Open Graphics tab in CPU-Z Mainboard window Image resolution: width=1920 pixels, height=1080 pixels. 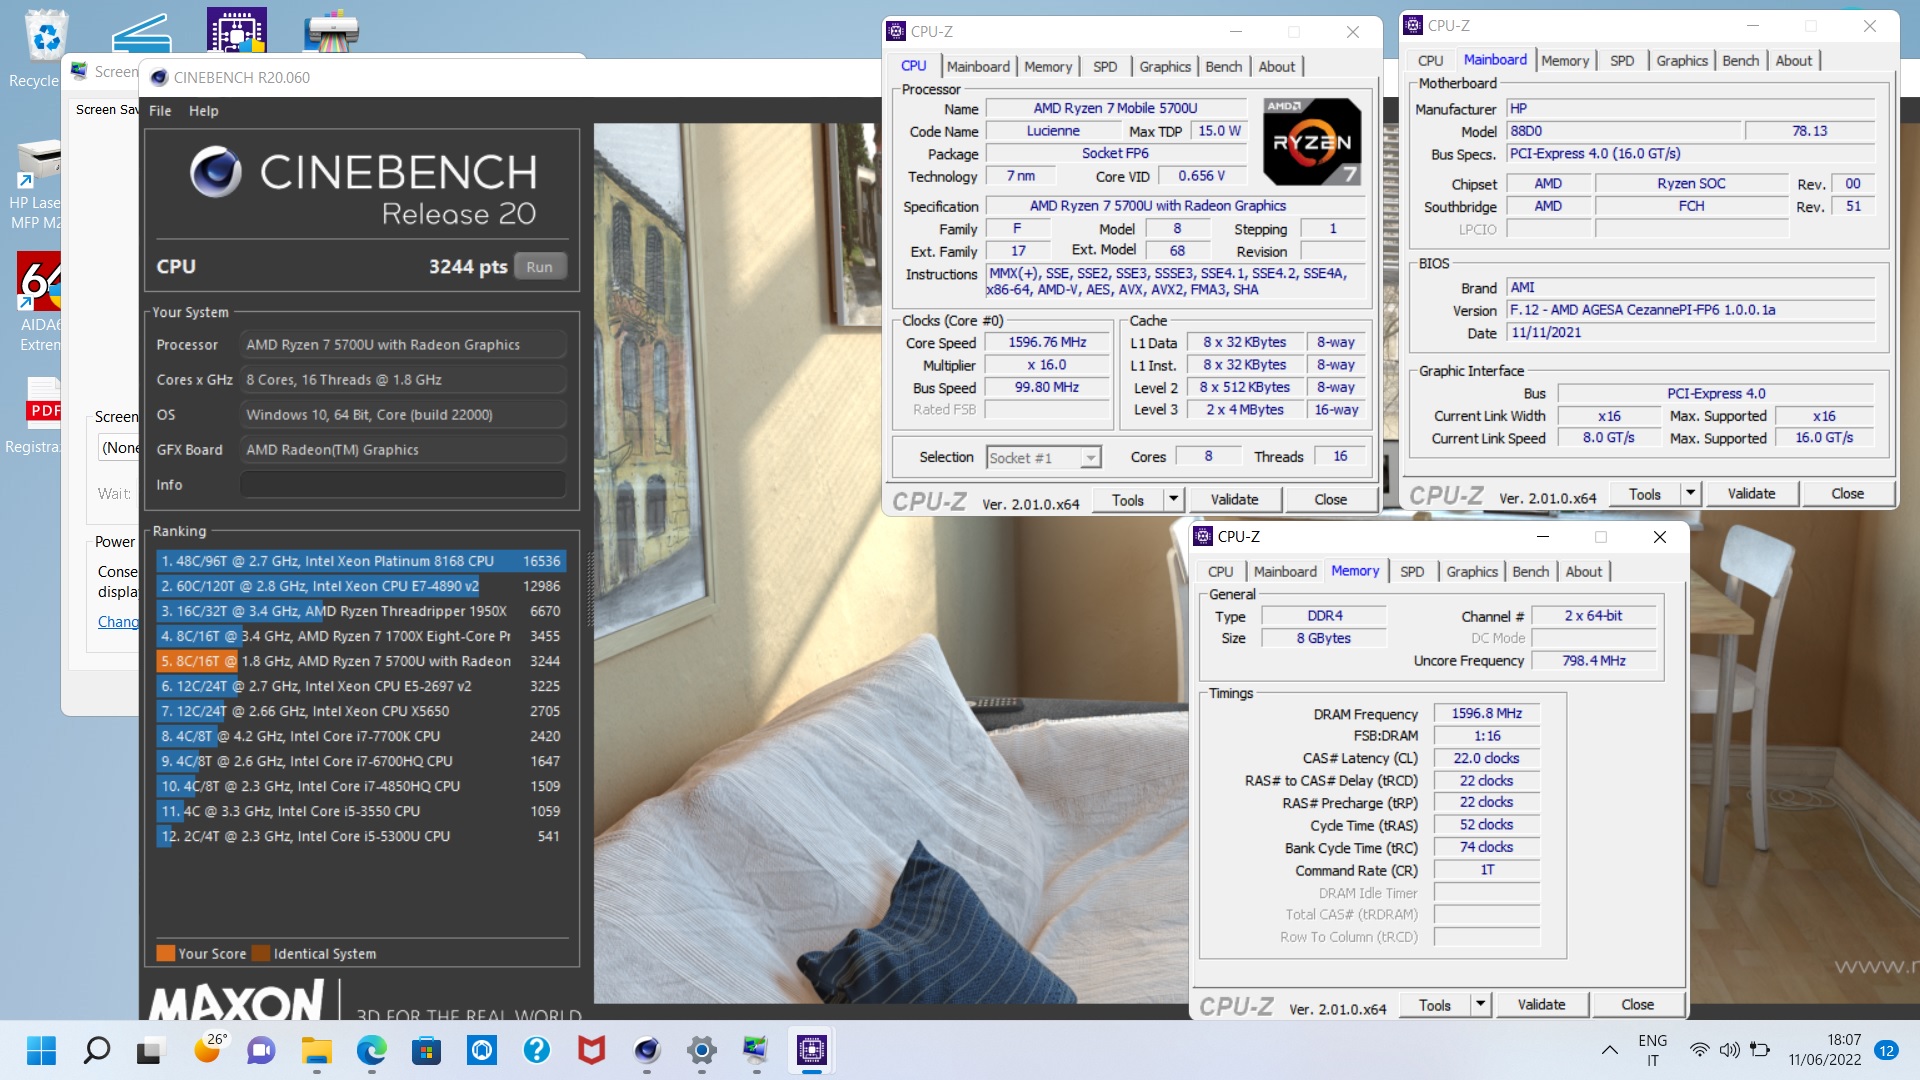click(1681, 60)
